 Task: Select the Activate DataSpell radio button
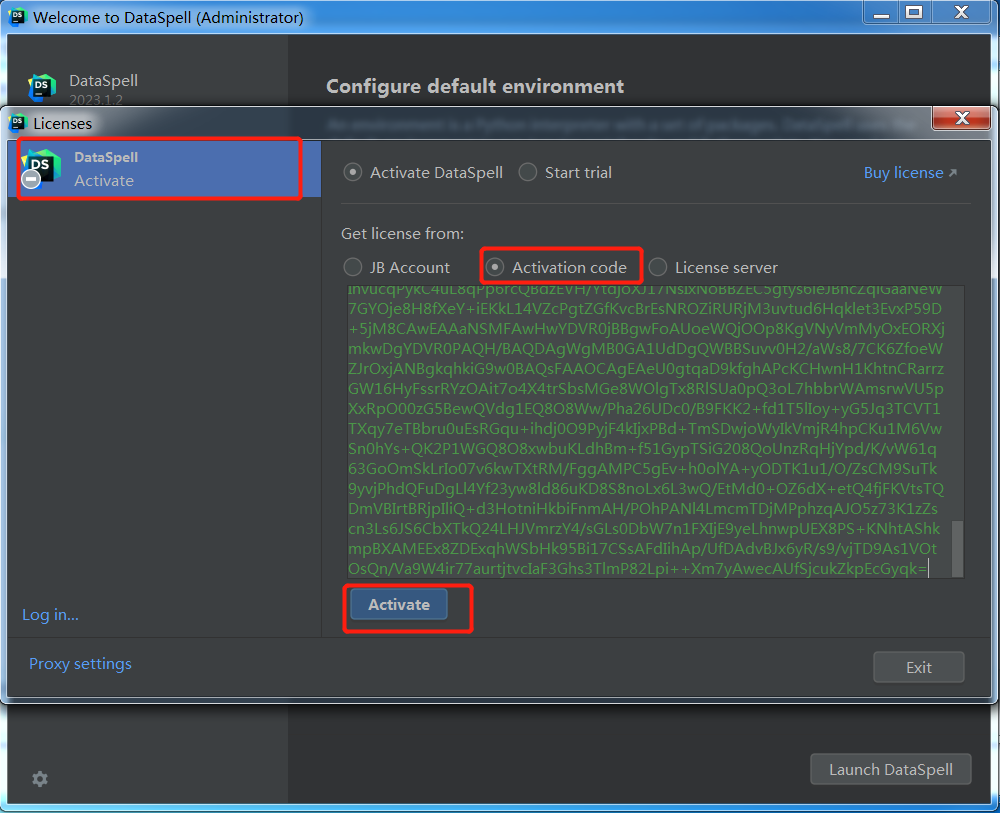[353, 172]
